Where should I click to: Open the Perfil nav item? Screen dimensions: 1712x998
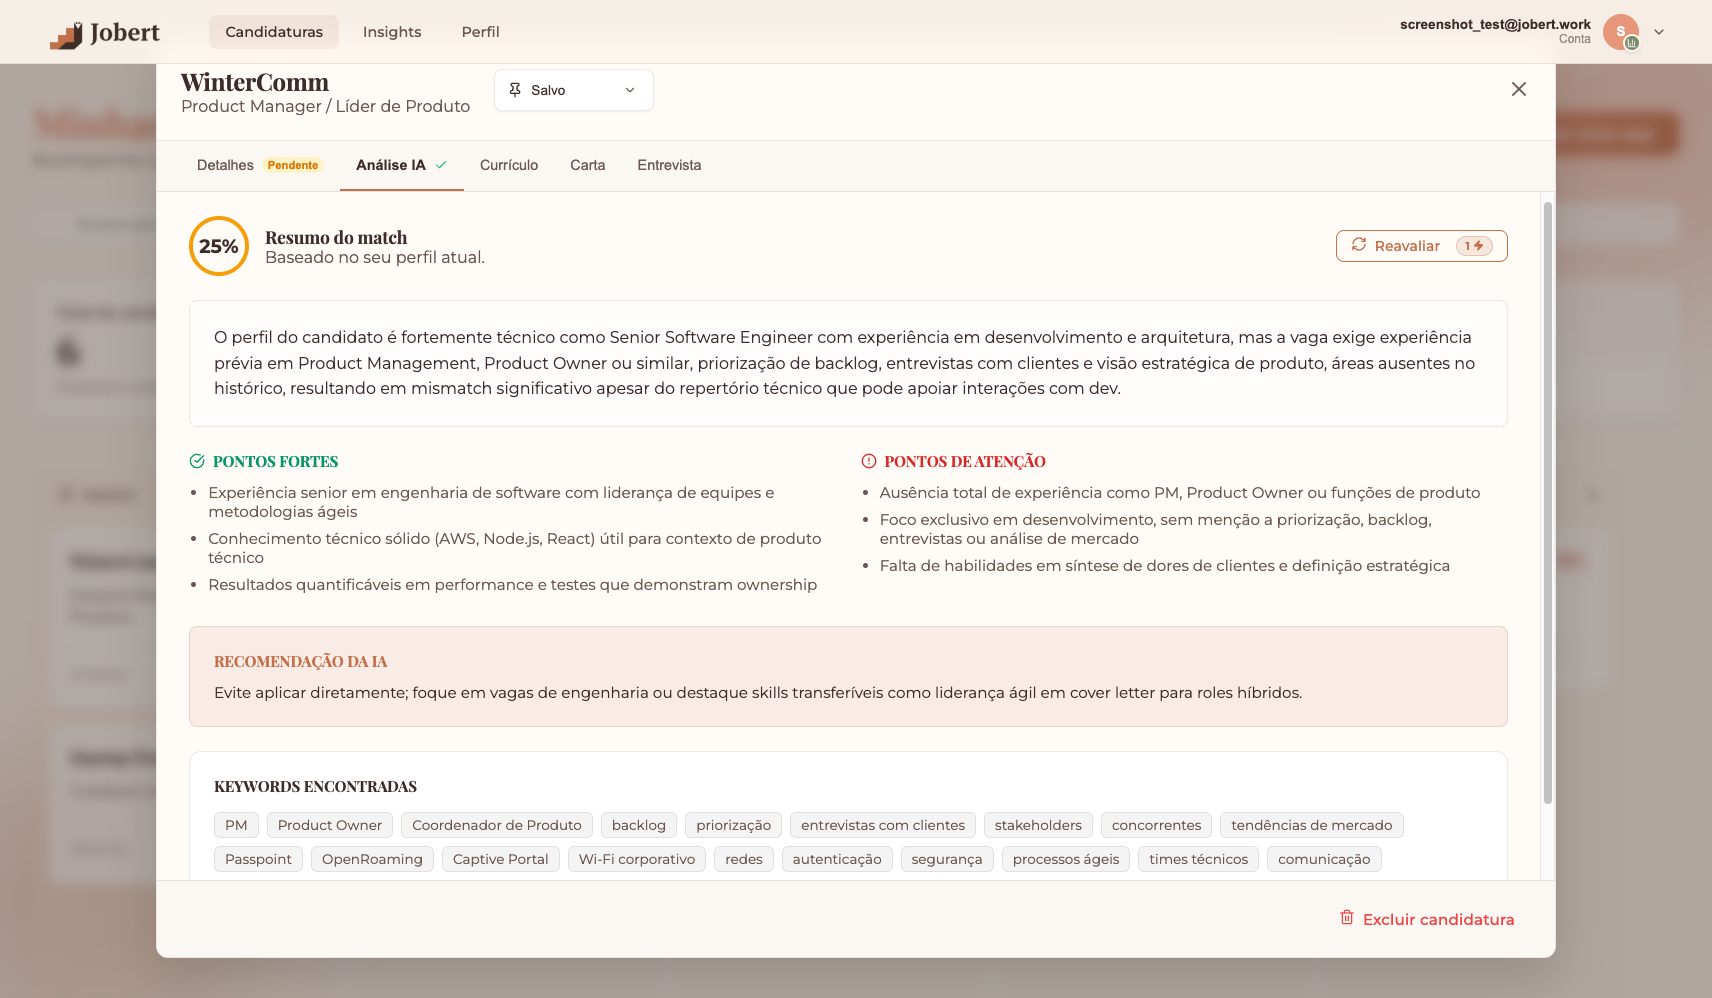480,32
